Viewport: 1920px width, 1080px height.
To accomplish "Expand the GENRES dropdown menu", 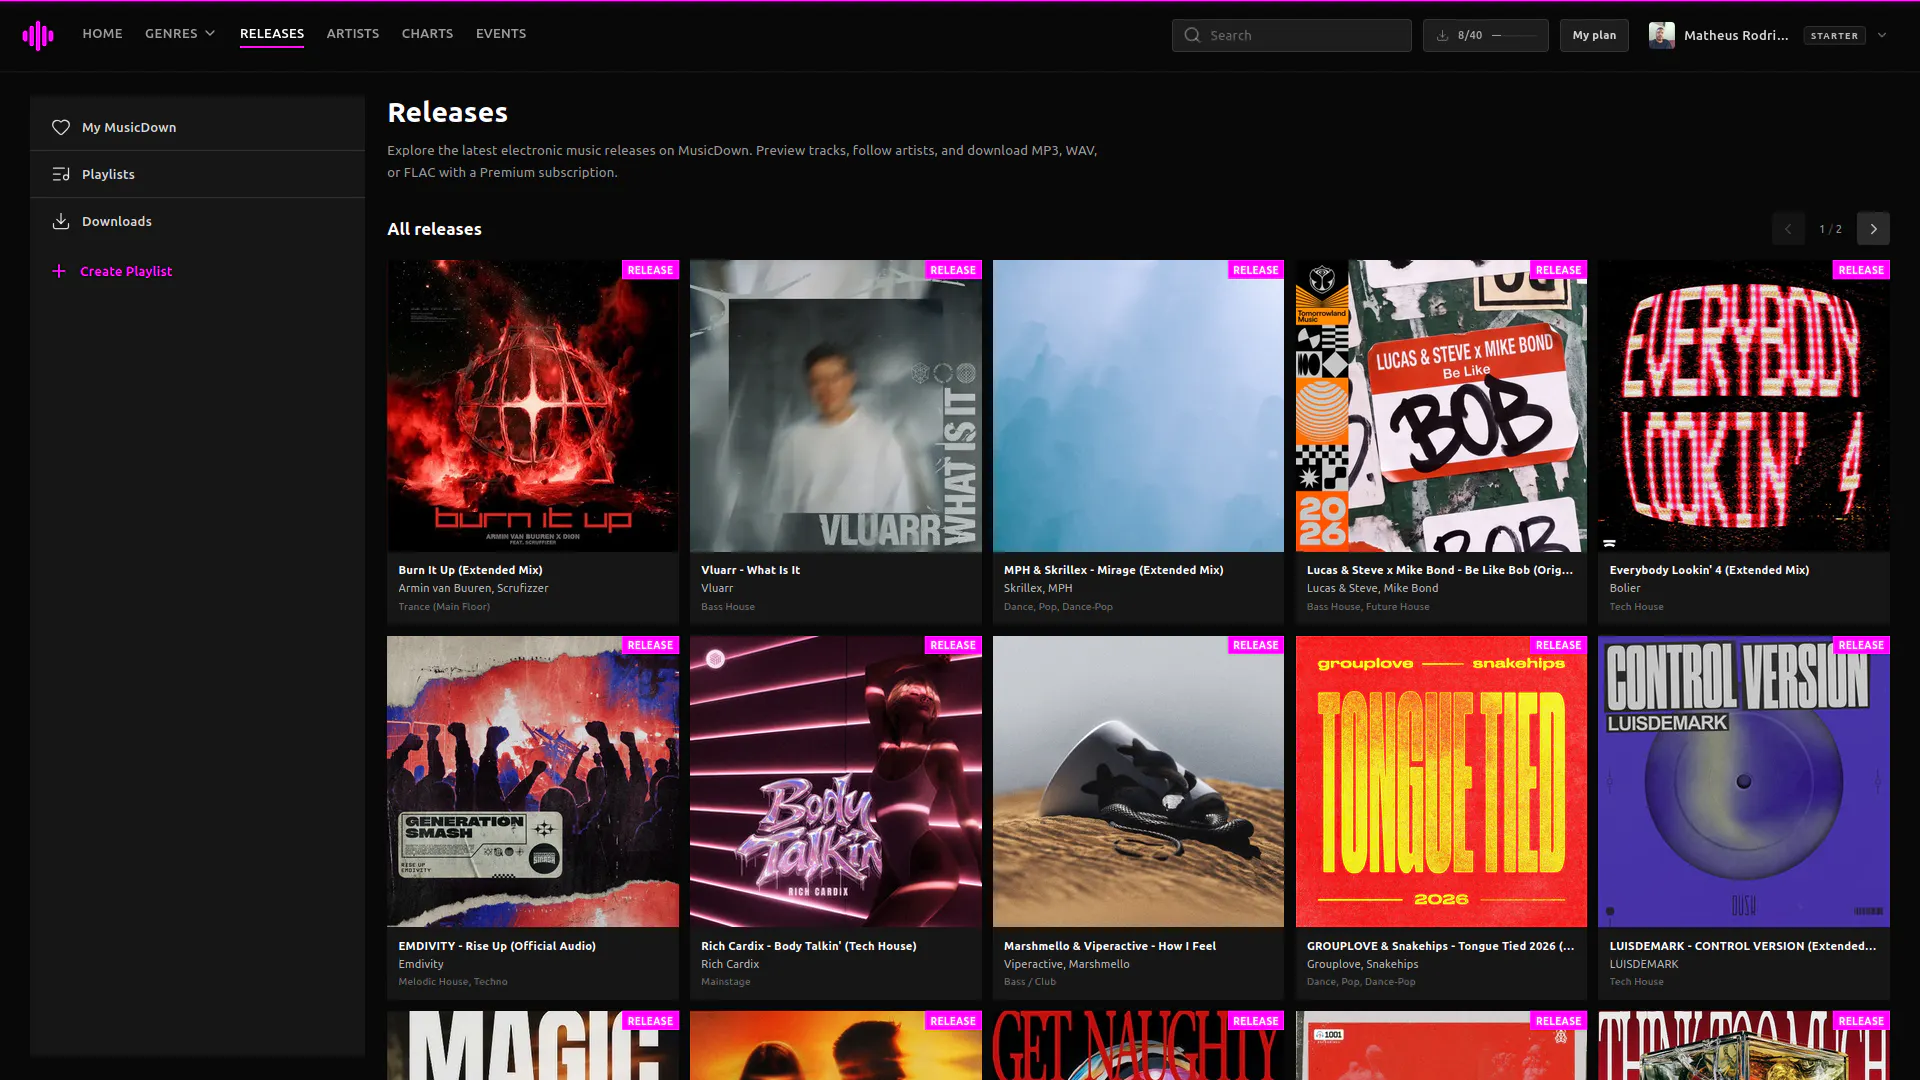I will (x=180, y=34).
